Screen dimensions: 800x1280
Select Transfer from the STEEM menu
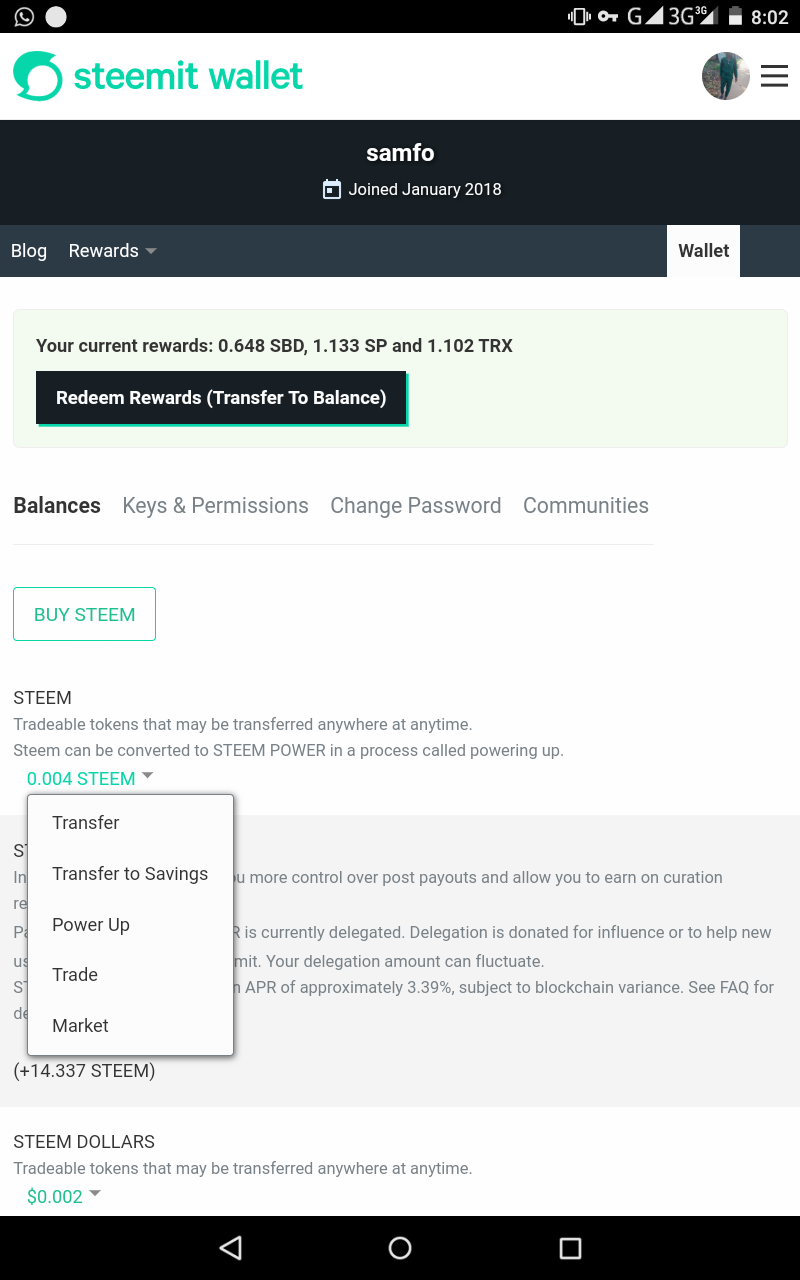(86, 823)
